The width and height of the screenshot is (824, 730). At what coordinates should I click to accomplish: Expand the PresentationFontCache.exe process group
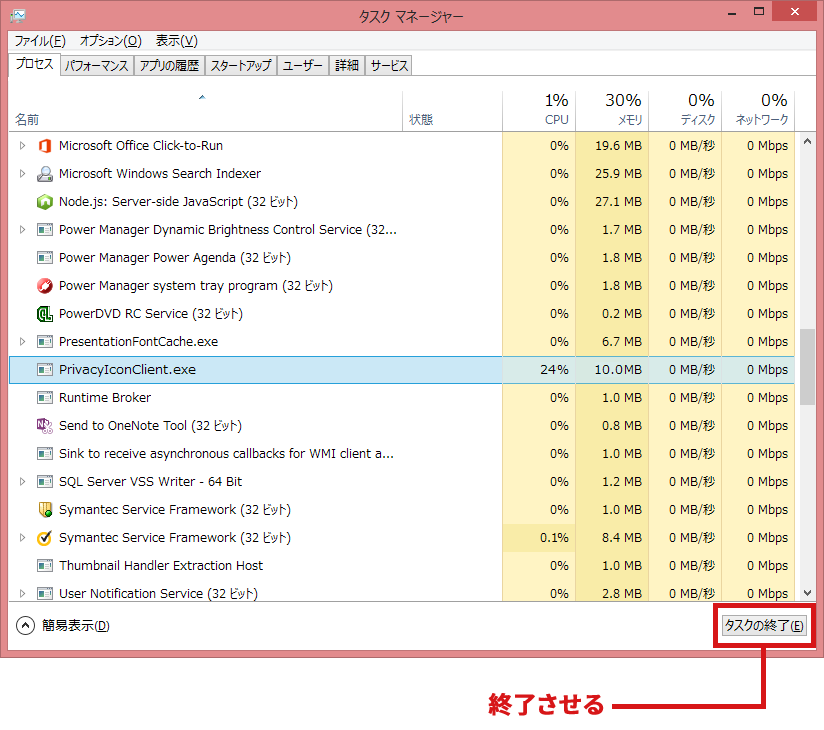click(x=23, y=342)
